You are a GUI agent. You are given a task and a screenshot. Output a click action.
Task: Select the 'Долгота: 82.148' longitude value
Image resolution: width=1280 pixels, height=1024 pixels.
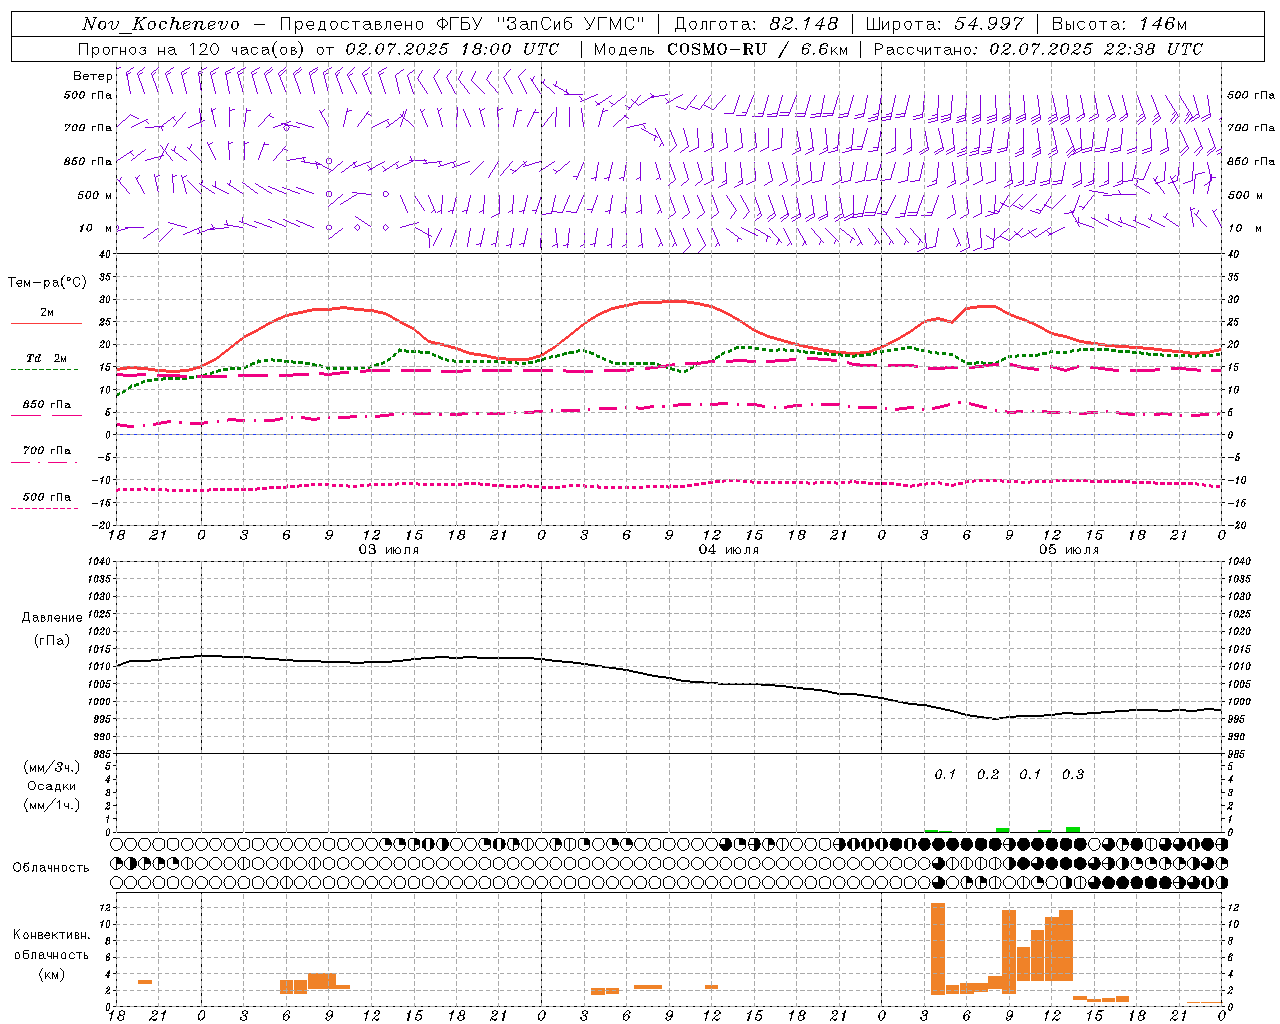(756, 24)
